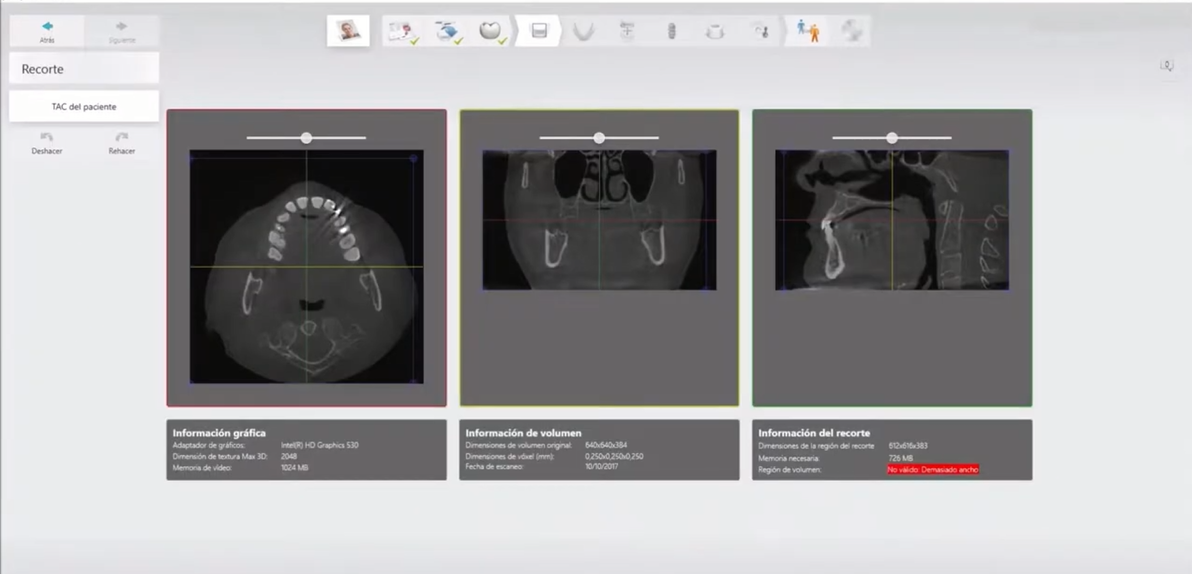
Task: Click the Memoria necesaria label
Action: (790, 458)
